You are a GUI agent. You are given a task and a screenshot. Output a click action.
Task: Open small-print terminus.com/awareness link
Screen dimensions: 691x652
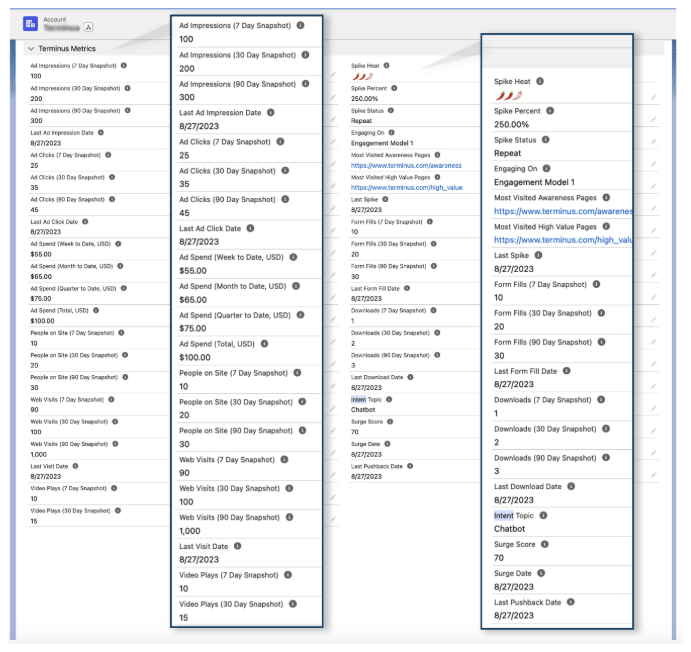coord(406,166)
